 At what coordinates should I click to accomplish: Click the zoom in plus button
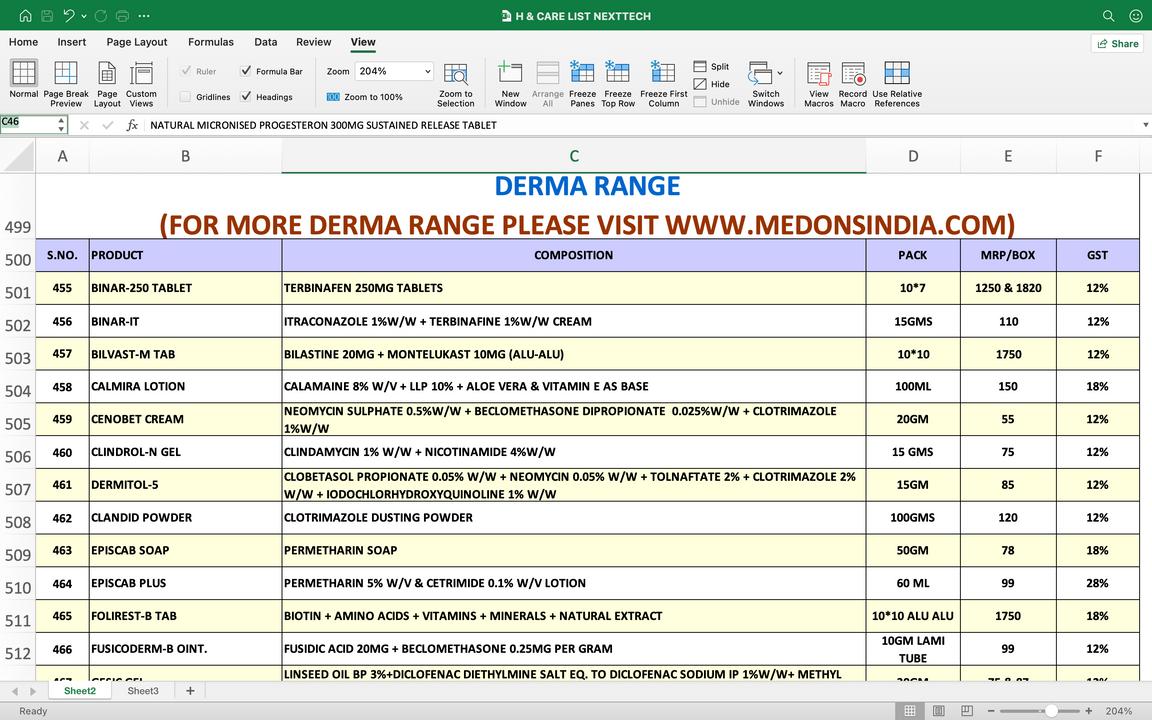(x=1089, y=710)
